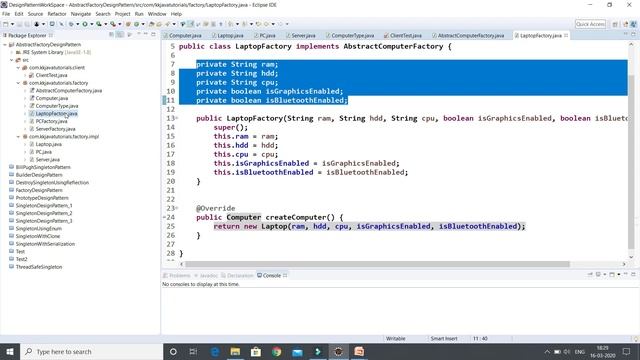
Task: Click the Open Type toolbar icon
Action: click(x=151, y=24)
